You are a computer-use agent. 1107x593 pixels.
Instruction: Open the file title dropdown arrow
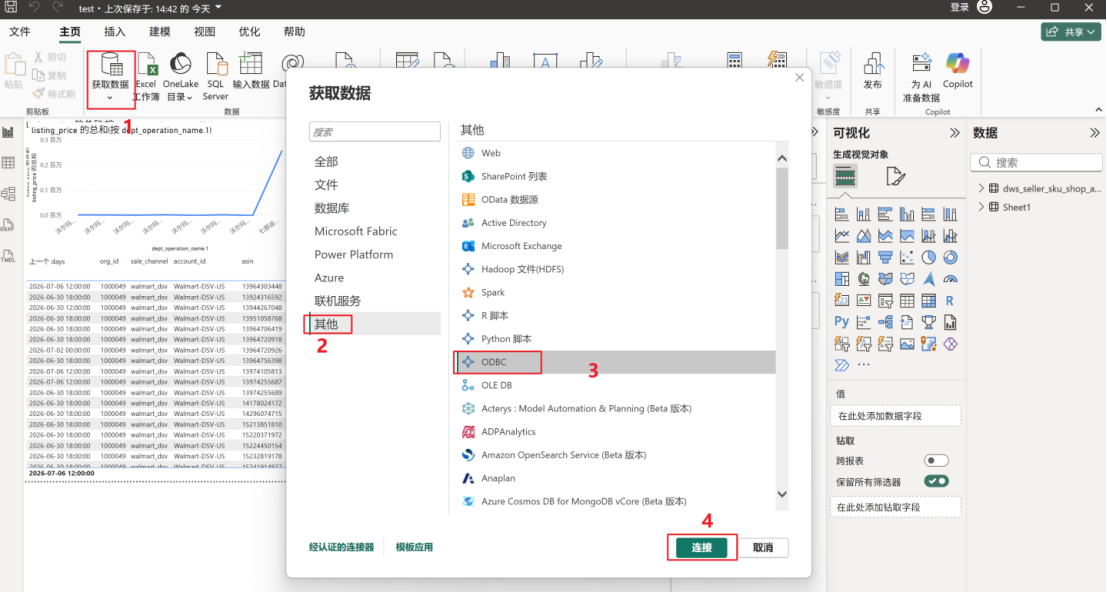coord(218,8)
